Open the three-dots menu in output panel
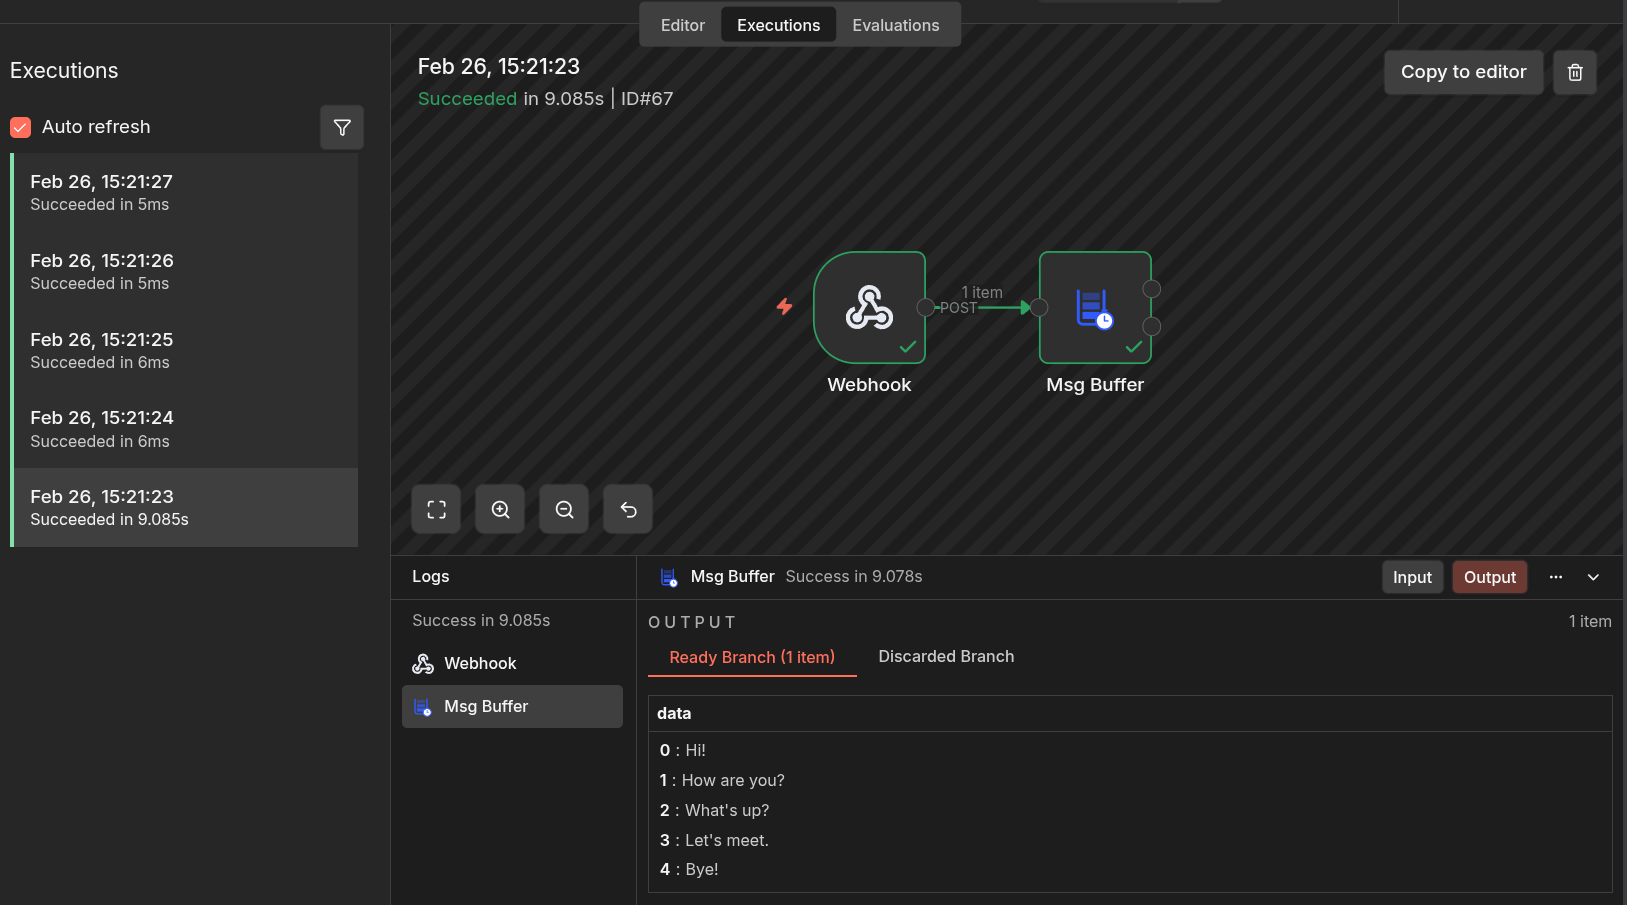 1556,577
